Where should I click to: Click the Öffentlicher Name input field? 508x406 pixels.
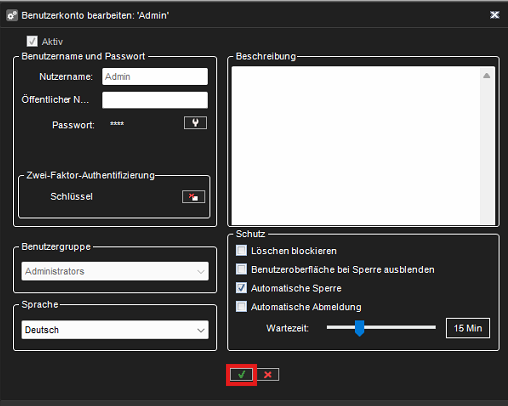tap(155, 100)
